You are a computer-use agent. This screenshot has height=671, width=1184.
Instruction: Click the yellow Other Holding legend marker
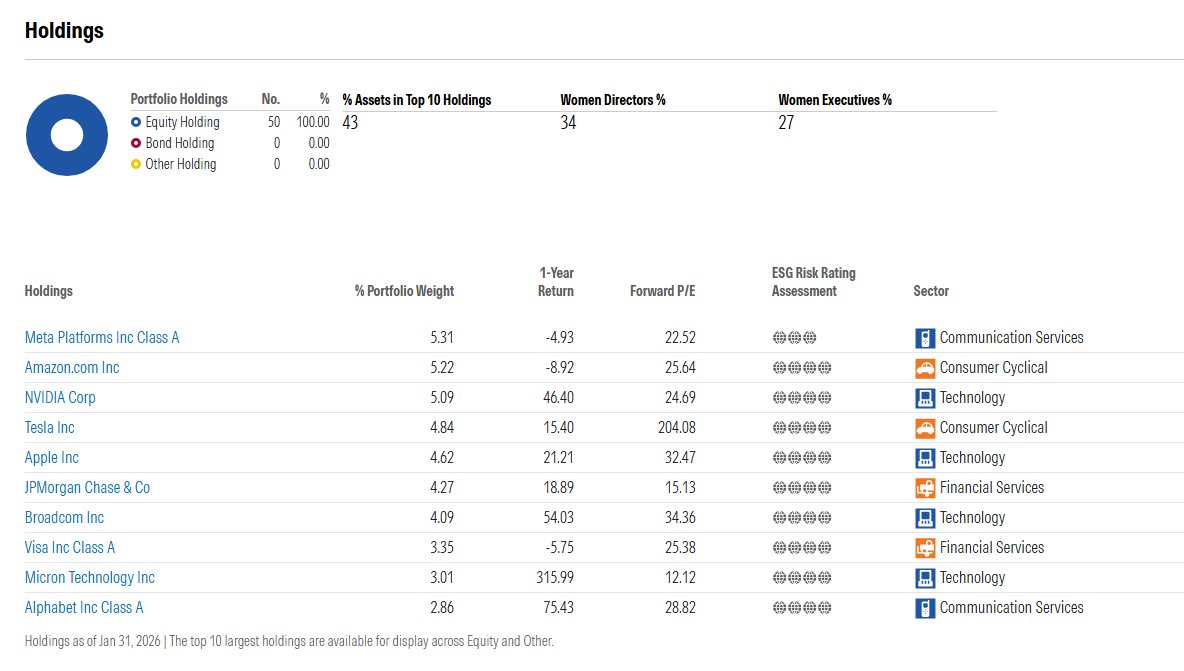click(136, 165)
